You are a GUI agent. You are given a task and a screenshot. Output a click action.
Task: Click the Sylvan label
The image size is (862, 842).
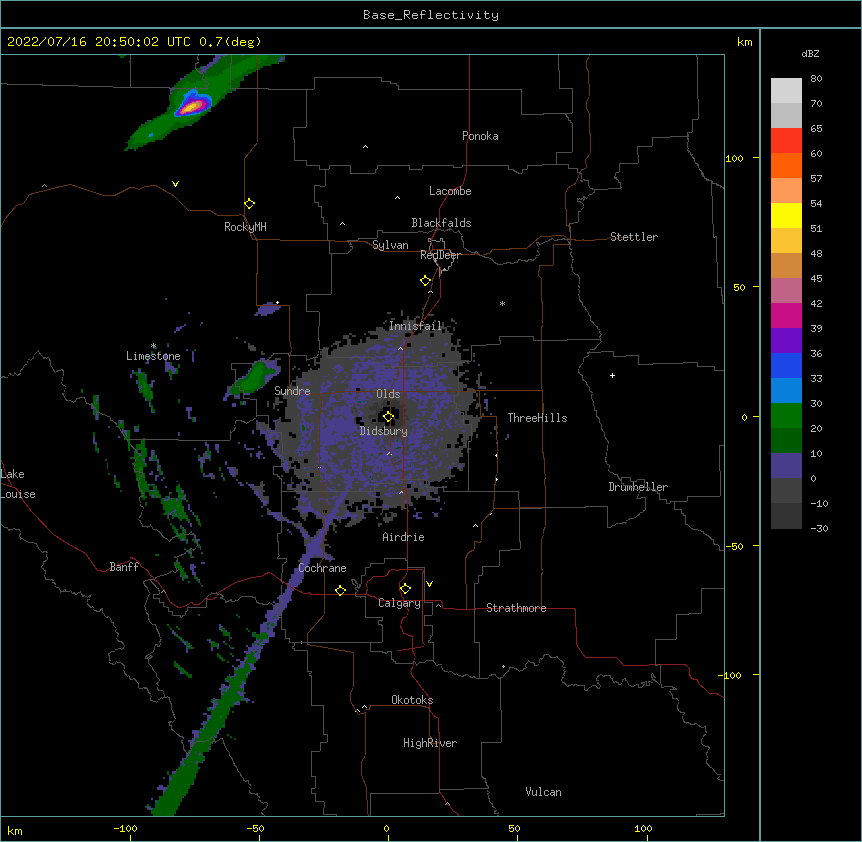click(x=390, y=245)
